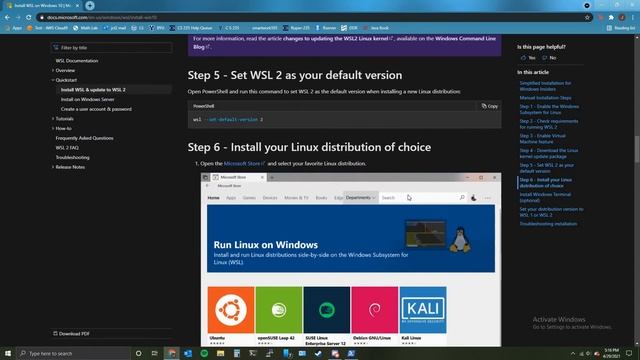Open Task View on the taskbar
640x360 pixels.
(154, 353)
